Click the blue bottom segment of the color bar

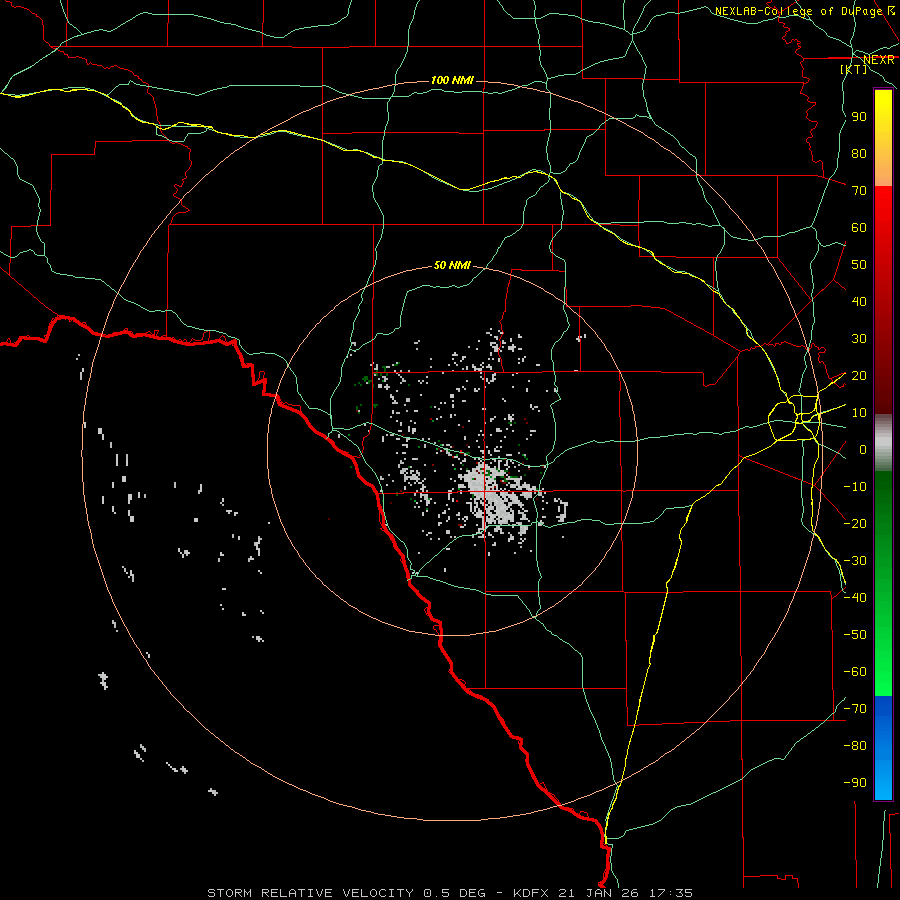[x=883, y=748]
